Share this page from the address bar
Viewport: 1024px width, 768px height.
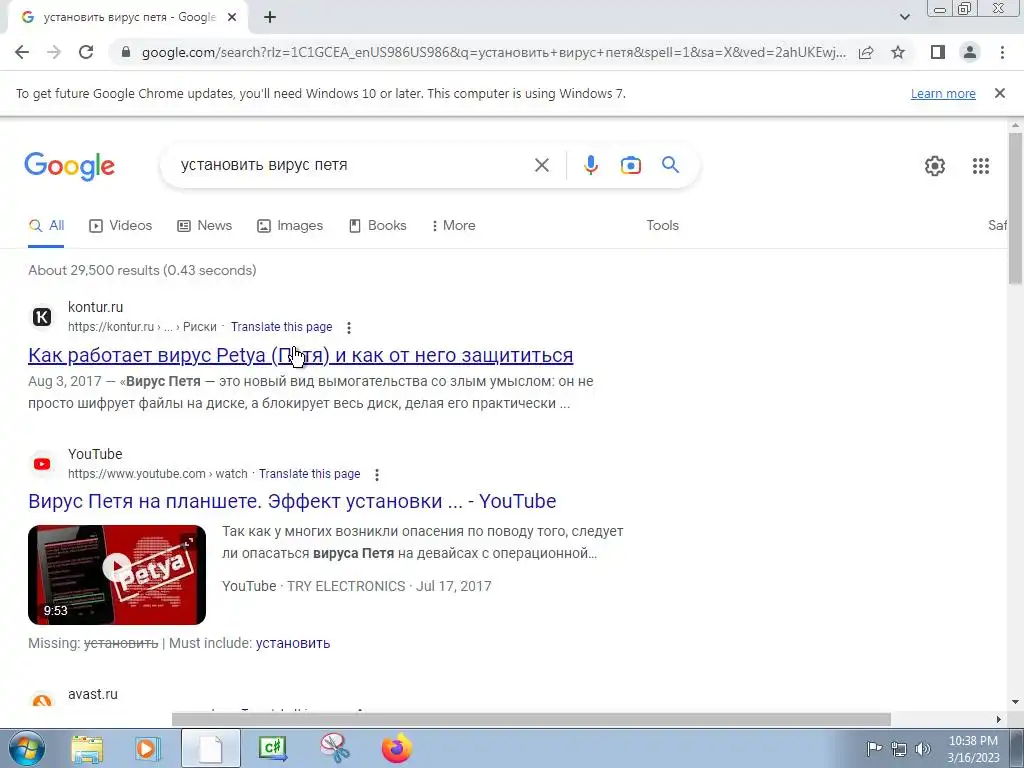866,52
